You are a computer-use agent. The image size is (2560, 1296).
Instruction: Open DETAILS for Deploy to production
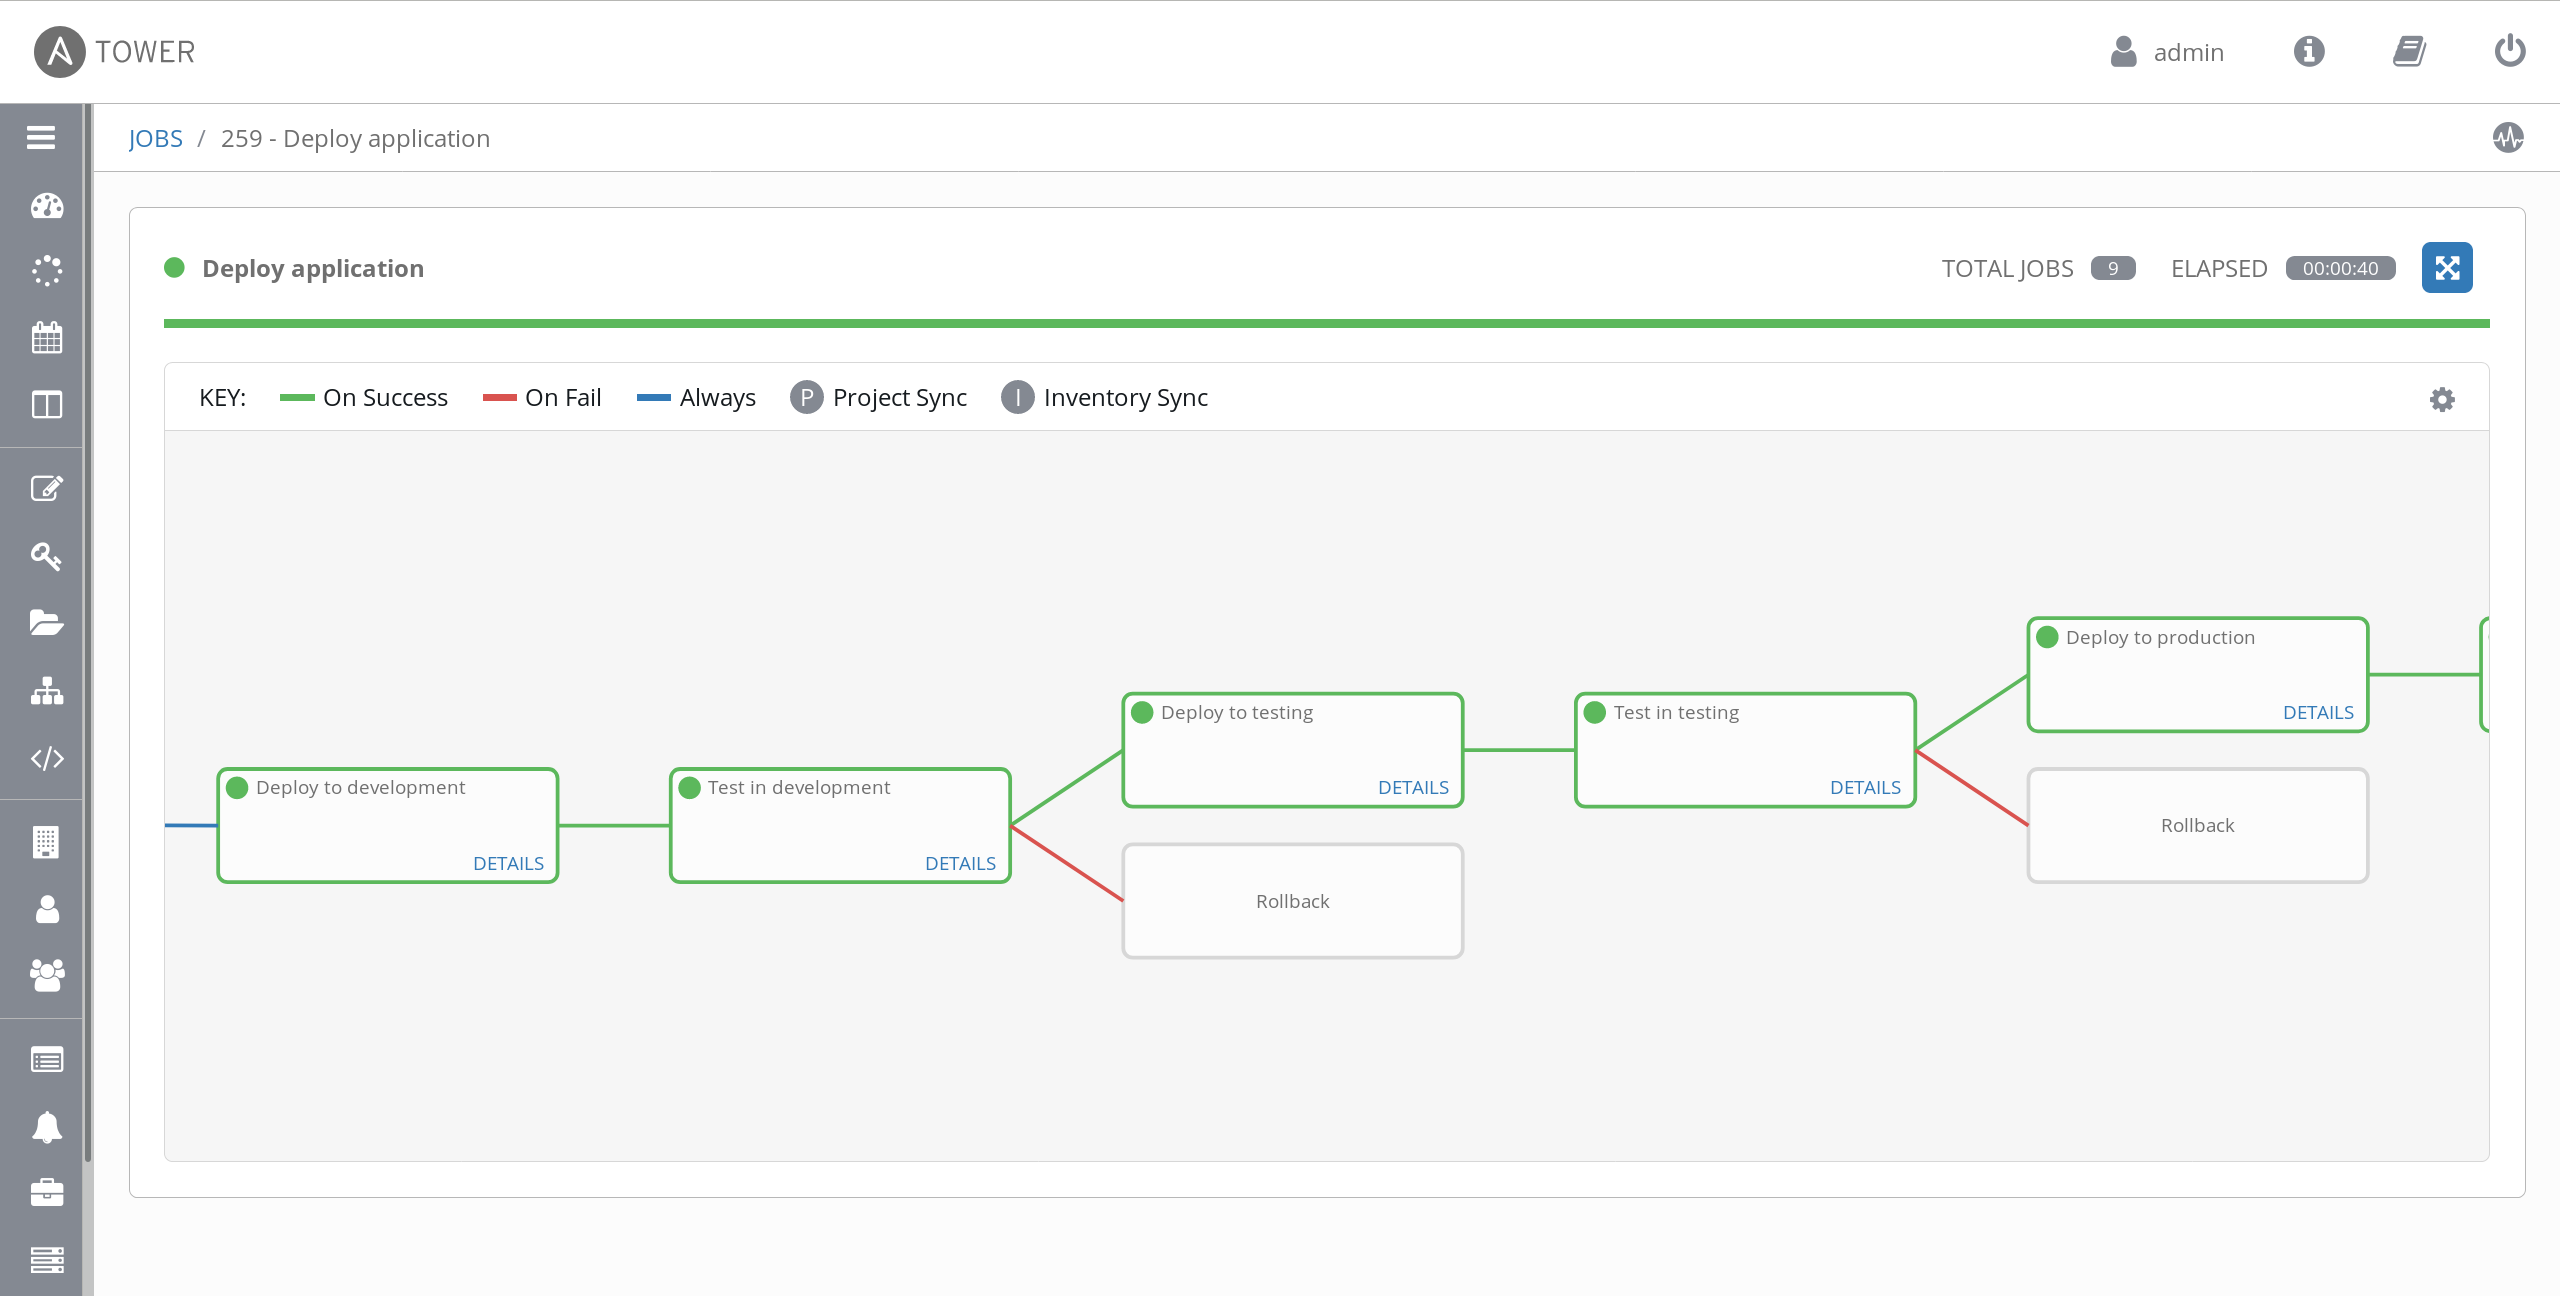pyautogui.click(x=2319, y=711)
